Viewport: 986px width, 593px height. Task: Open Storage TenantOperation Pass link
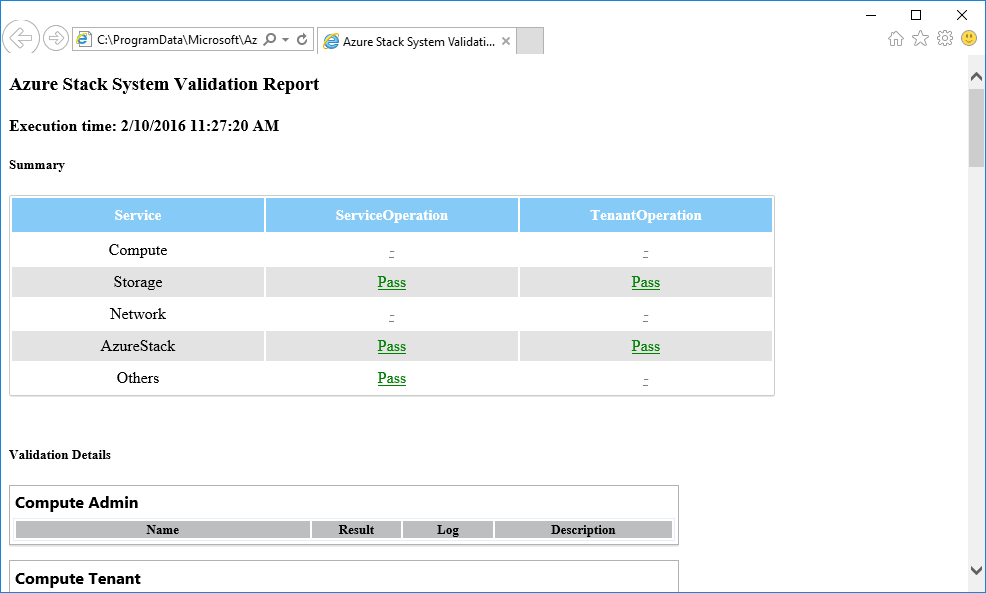tap(646, 282)
